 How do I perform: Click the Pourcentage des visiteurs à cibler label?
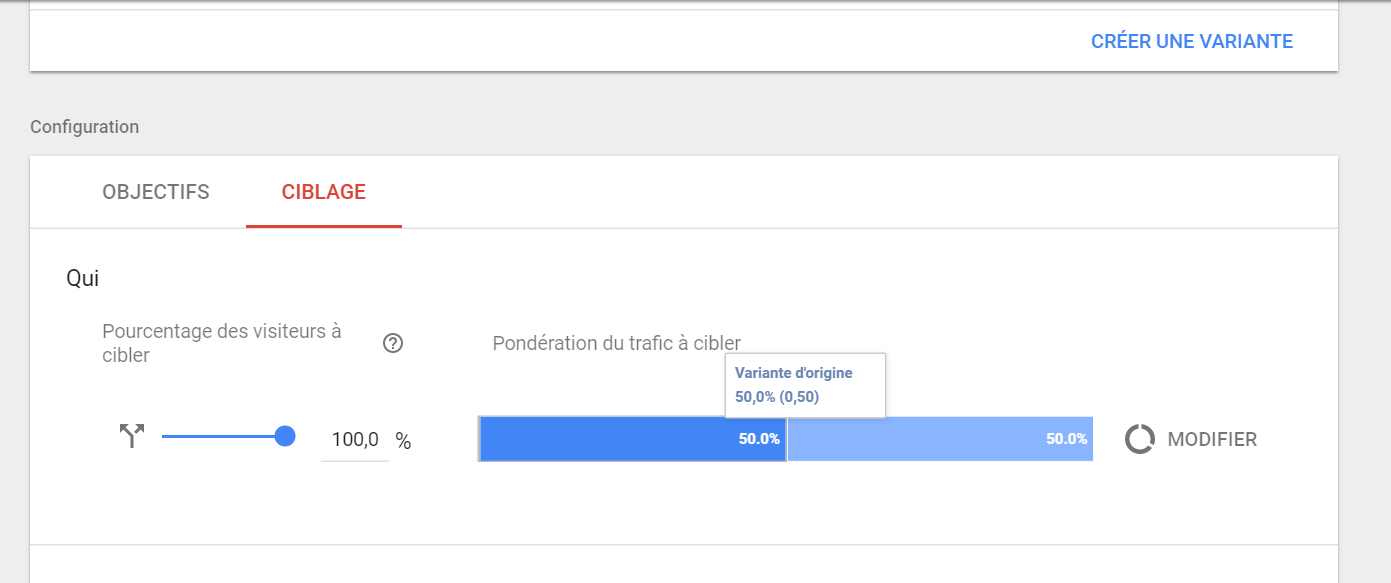(221, 343)
